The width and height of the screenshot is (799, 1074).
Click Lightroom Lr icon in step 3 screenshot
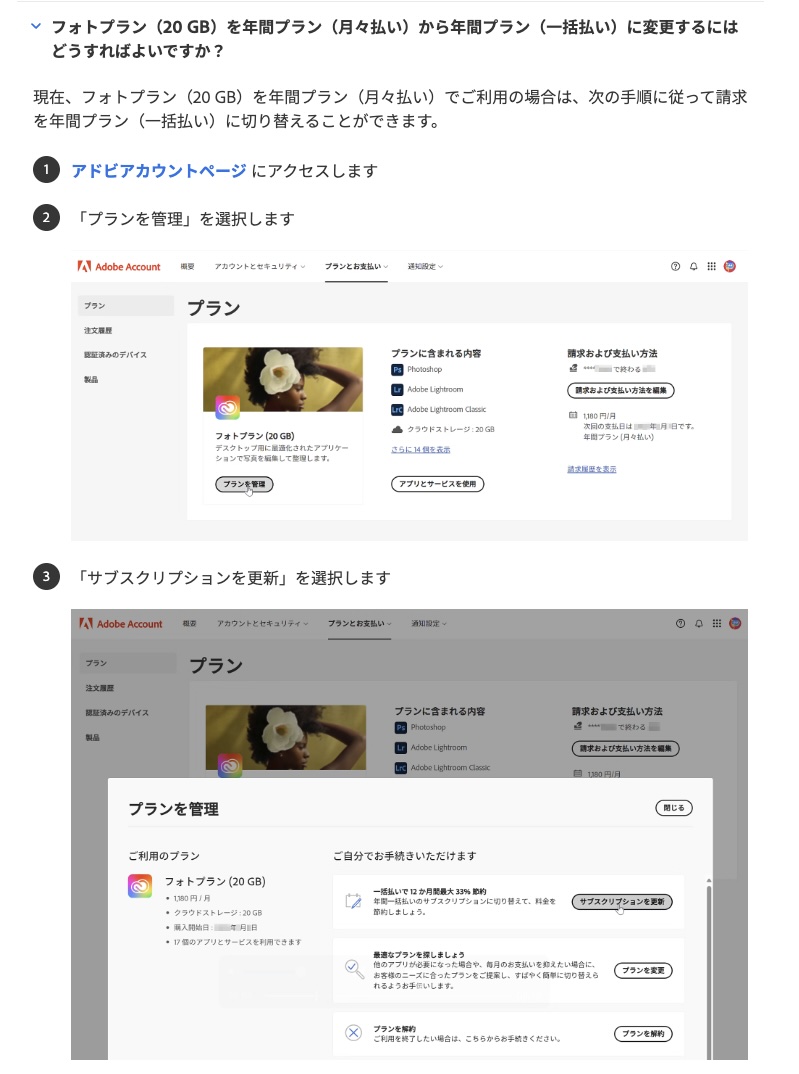[x=401, y=748]
